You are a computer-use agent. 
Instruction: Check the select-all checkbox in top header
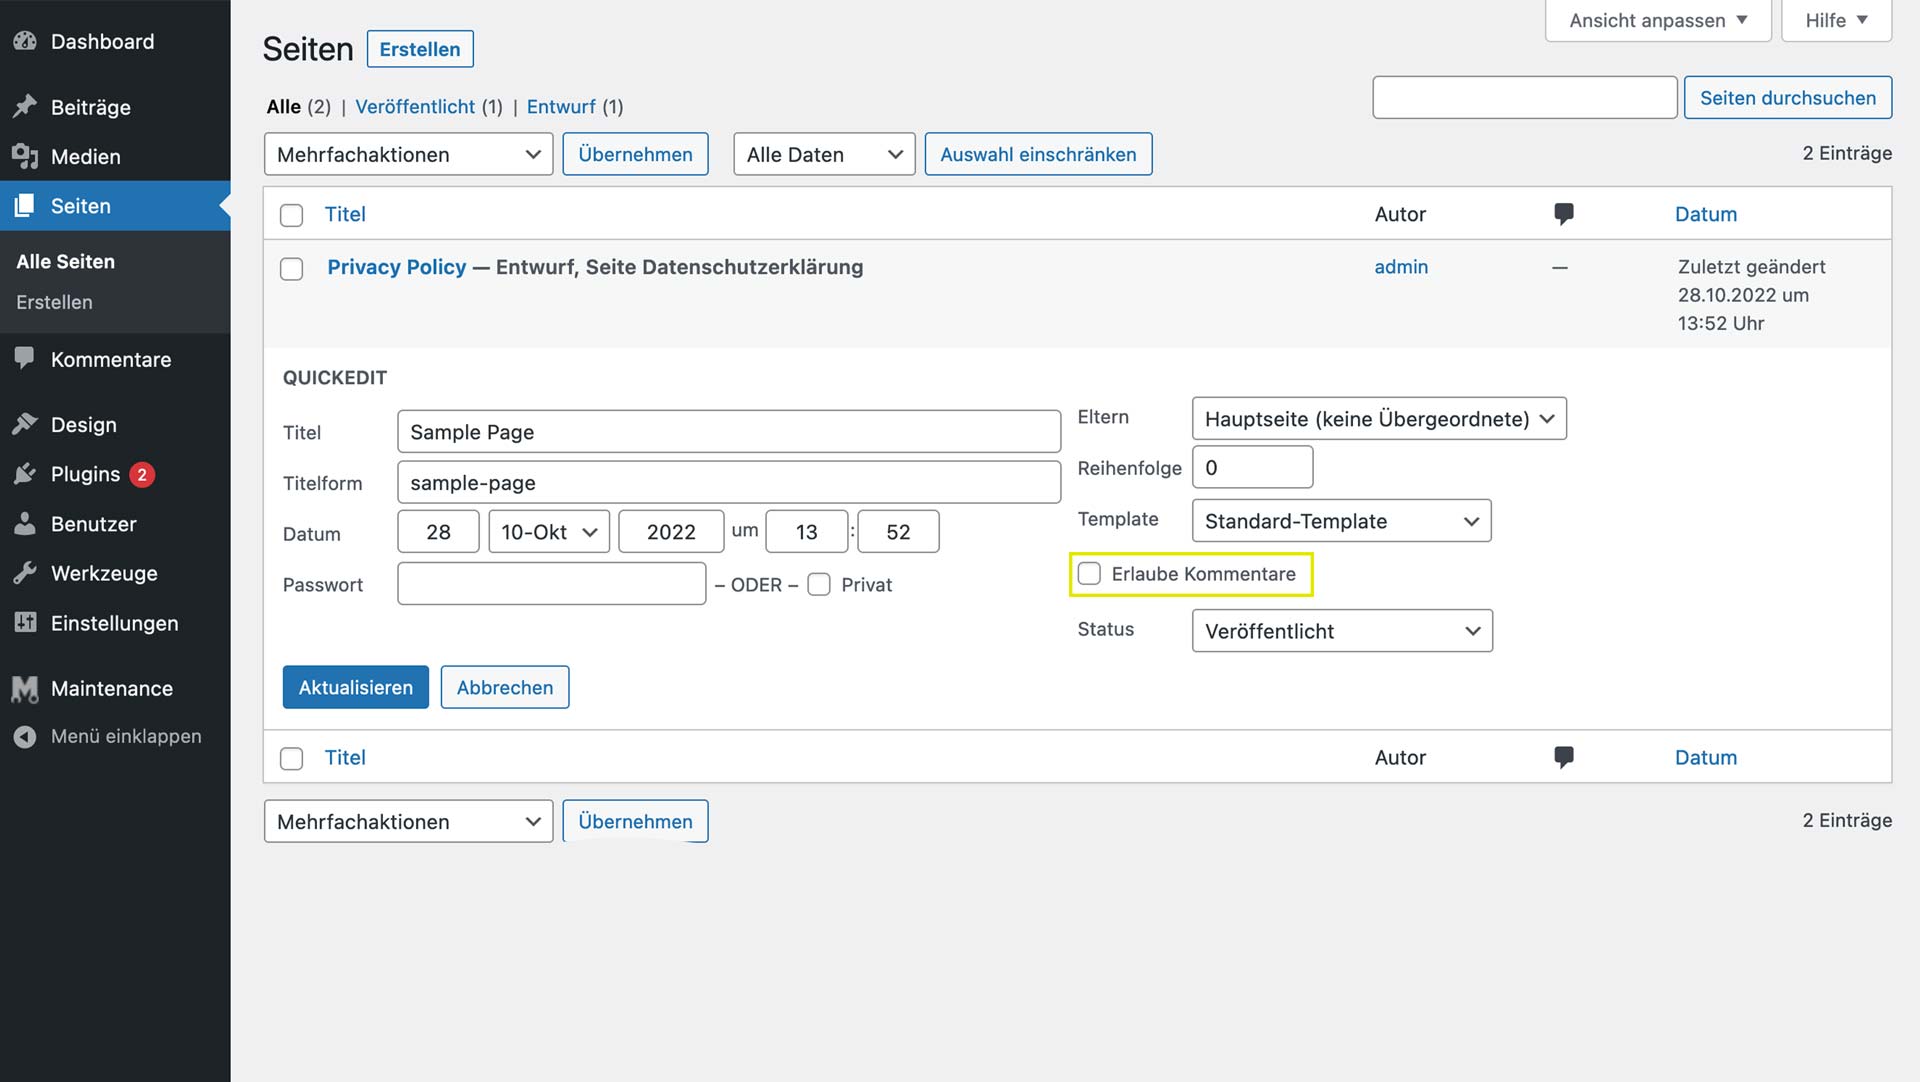coord(291,215)
